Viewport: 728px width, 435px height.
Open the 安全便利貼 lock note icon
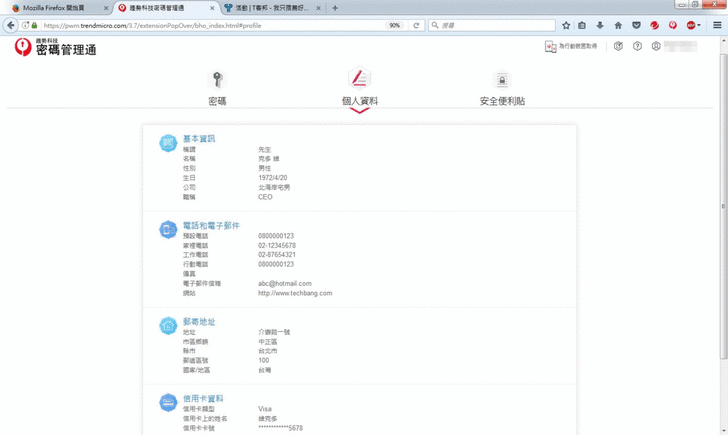tap(502, 80)
